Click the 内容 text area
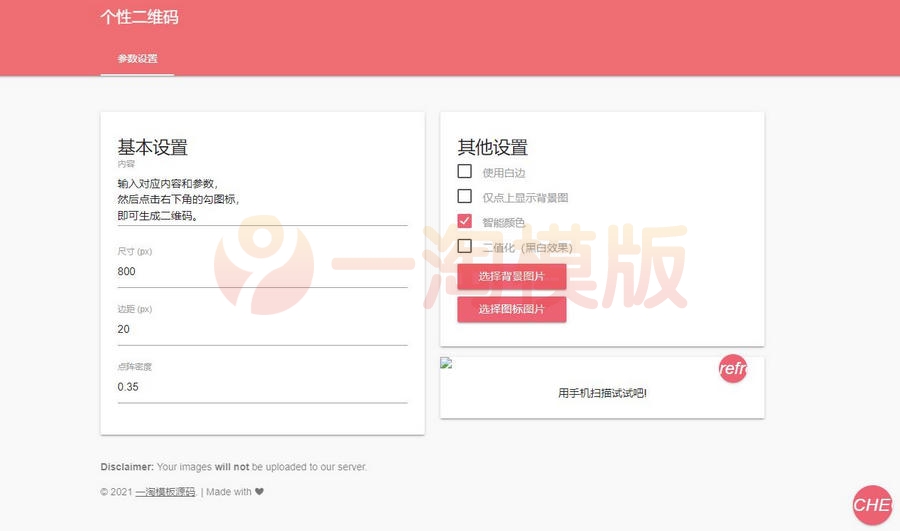This screenshot has height=531, width=900. click(262, 200)
